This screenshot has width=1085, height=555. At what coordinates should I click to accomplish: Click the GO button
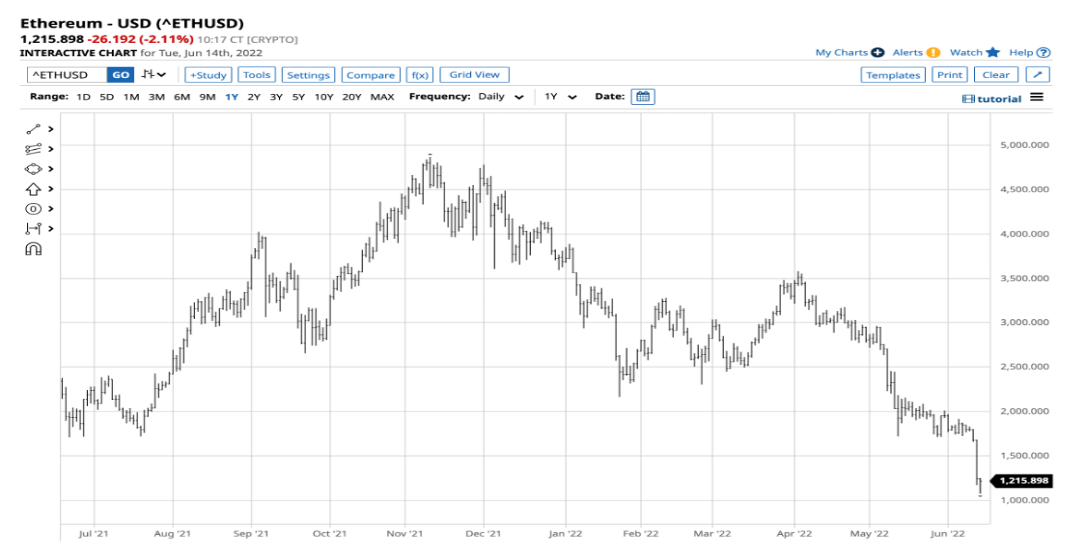[120, 75]
